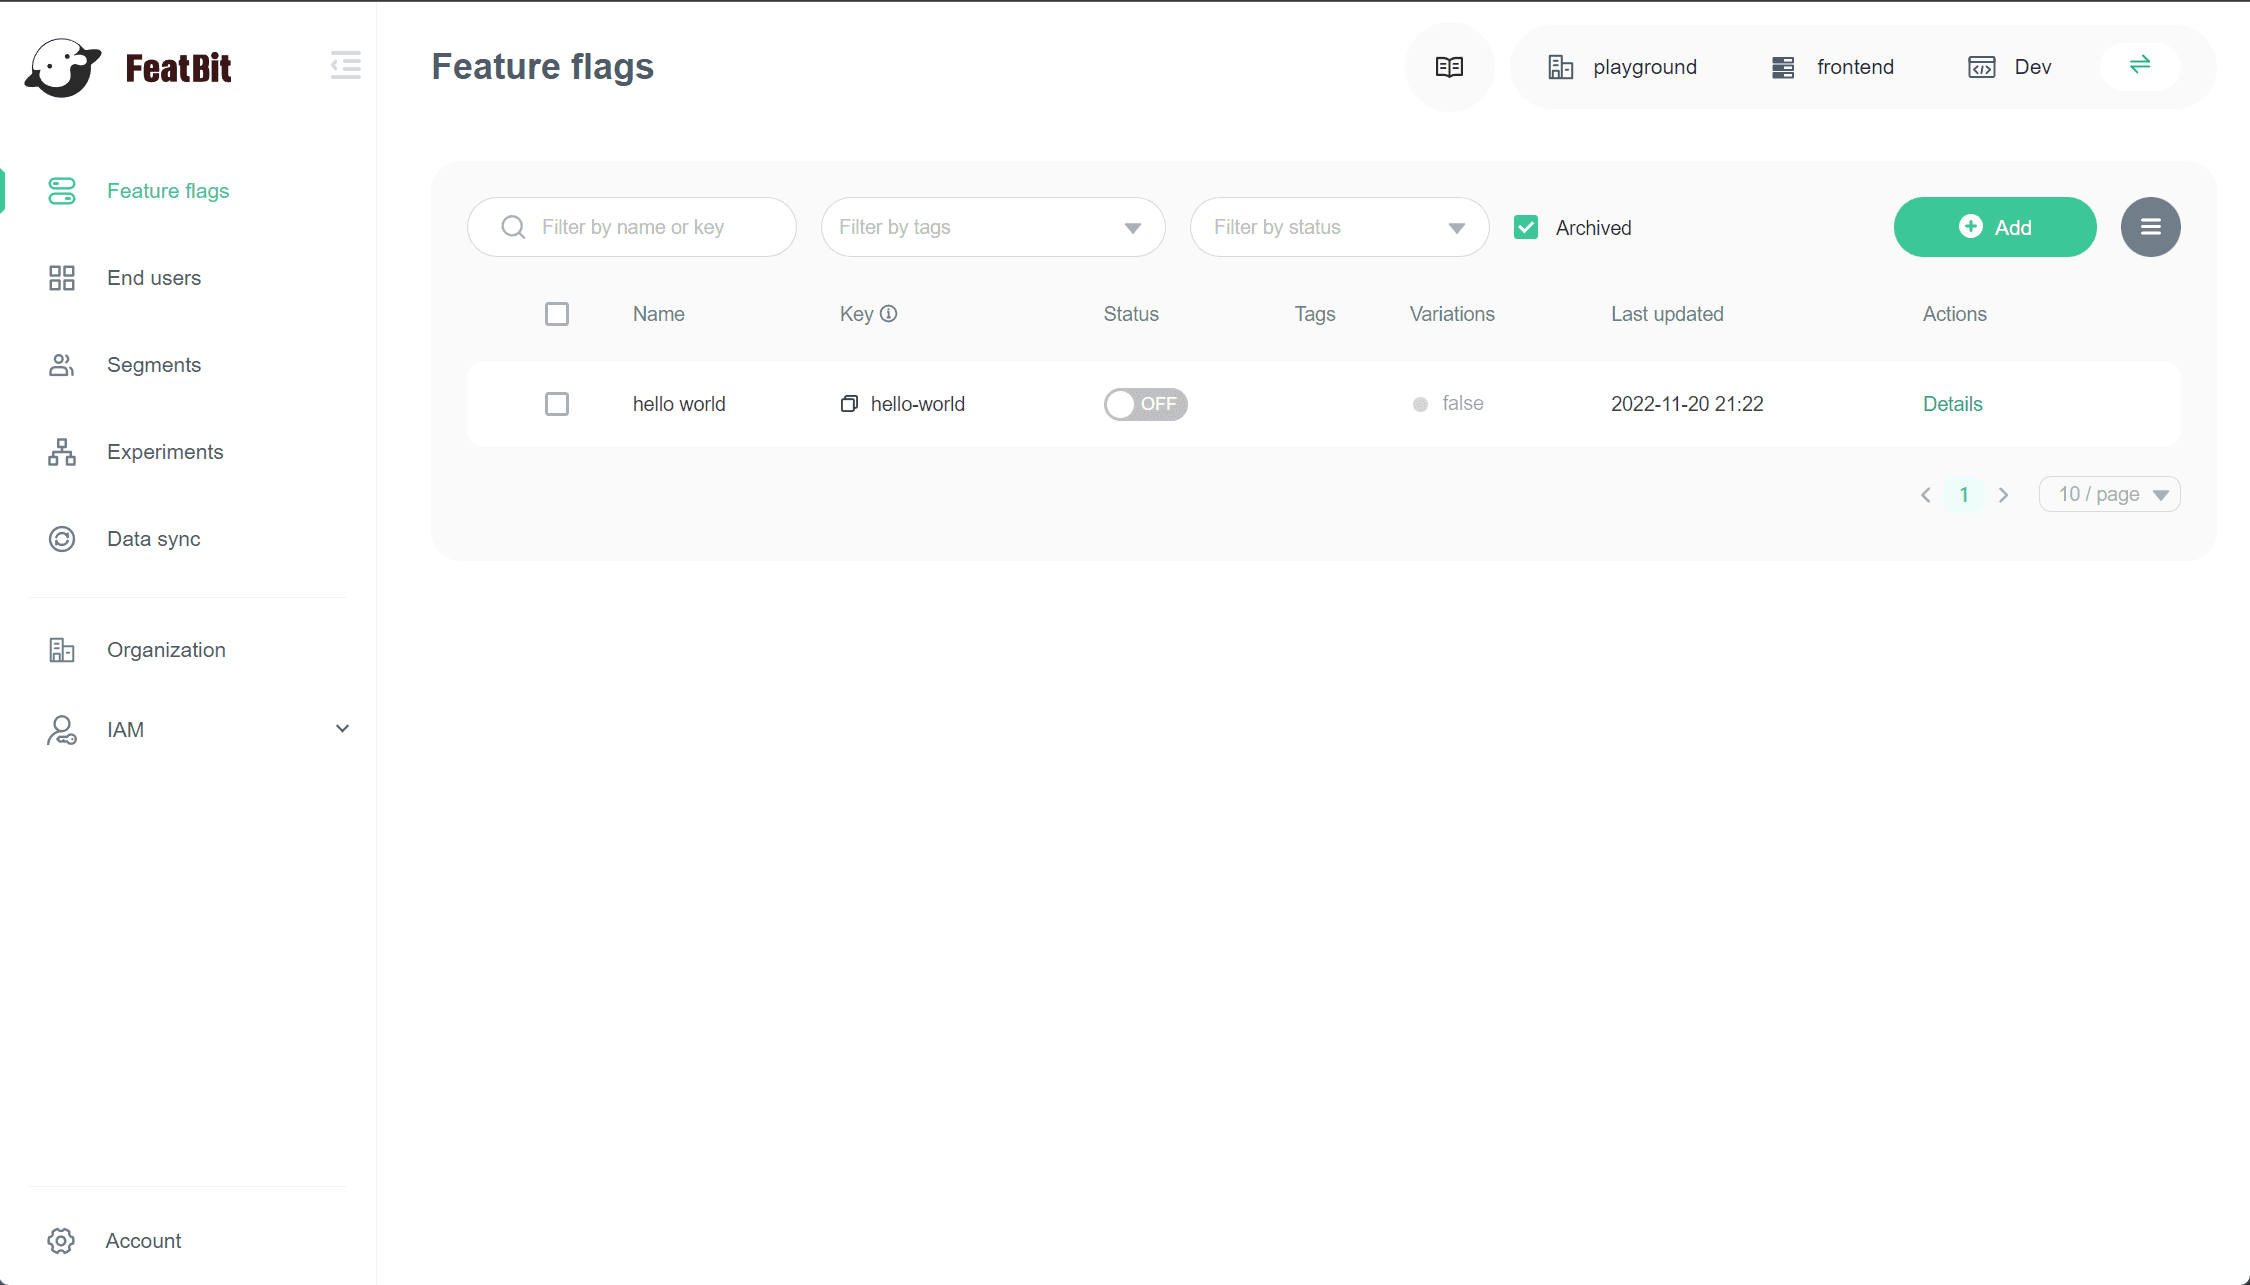
Task: Click the Add feature flag button
Action: (x=1994, y=227)
